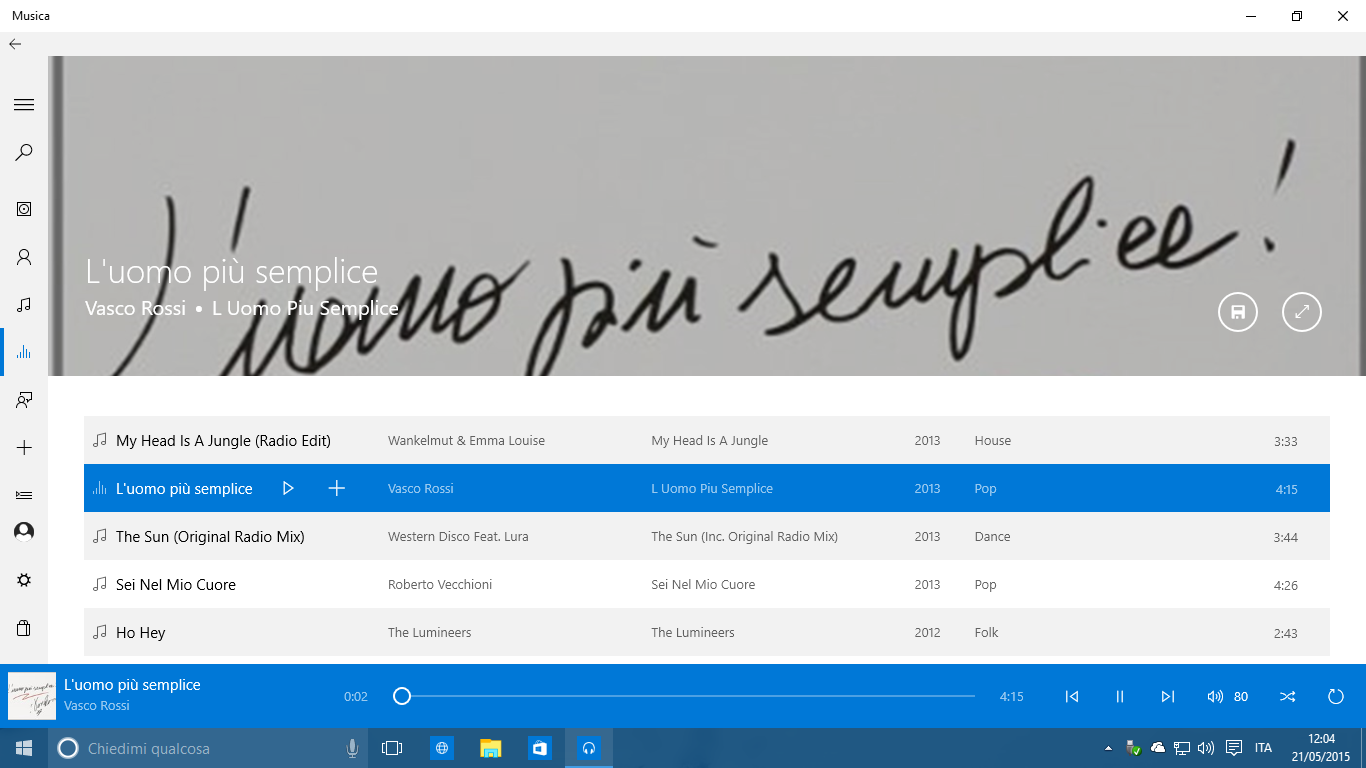Select the Ho Hey song title
Image resolution: width=1366 pixels, height=768 pixels.
141,632
